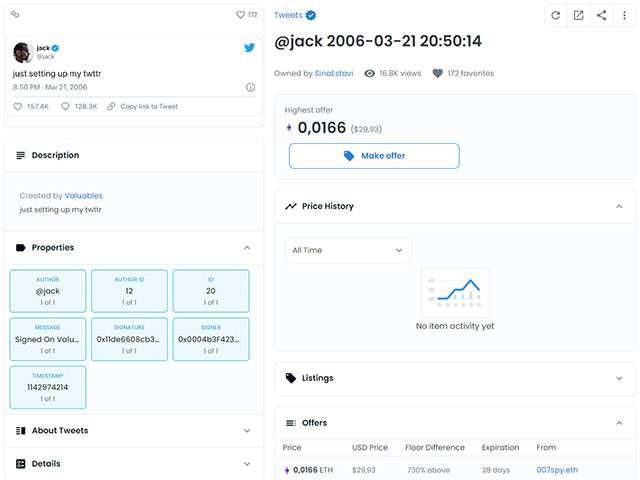The height and width of the screenshot is (480, 640).
Task: Click the 'USD Price' column header
Action: [x=370, y=448]
